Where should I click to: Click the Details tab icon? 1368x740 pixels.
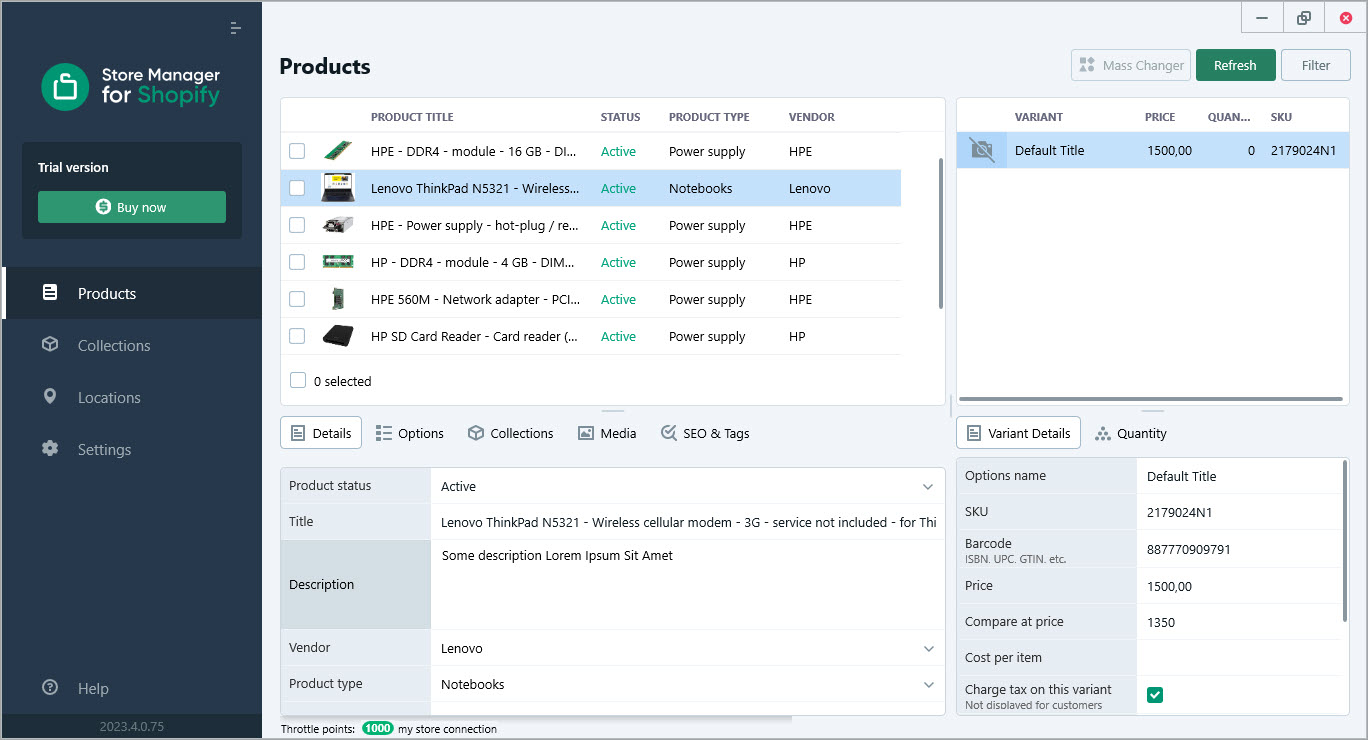(x=298, y=433)
